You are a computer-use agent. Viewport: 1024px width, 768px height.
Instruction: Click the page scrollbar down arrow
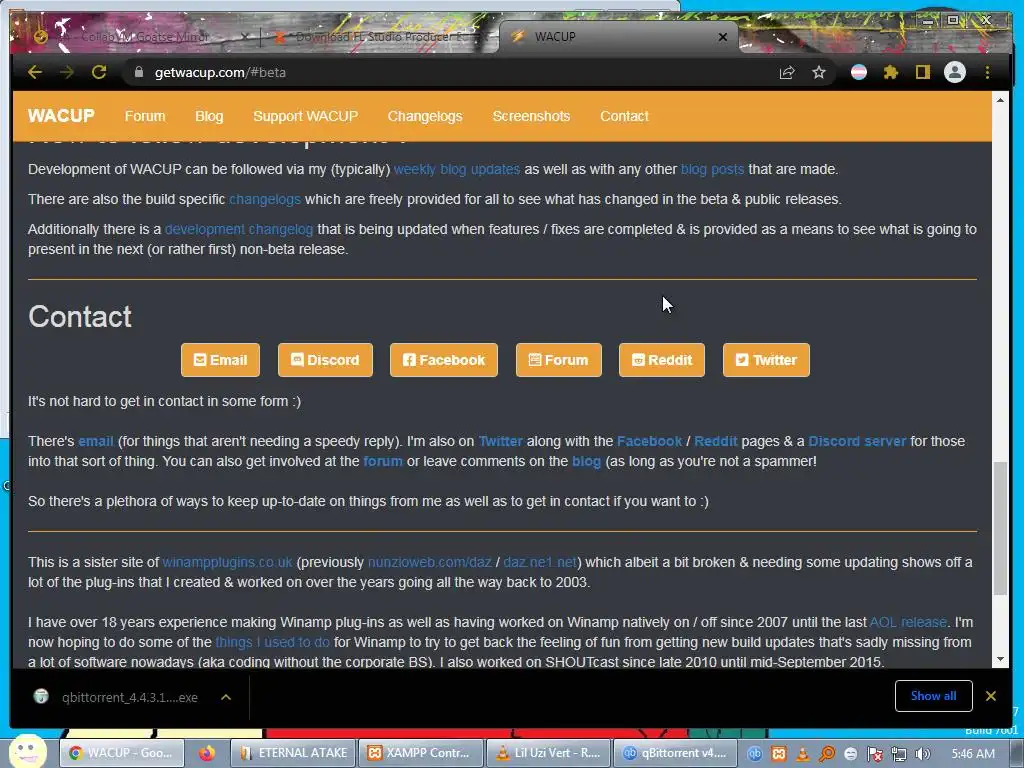(1000, 660)
